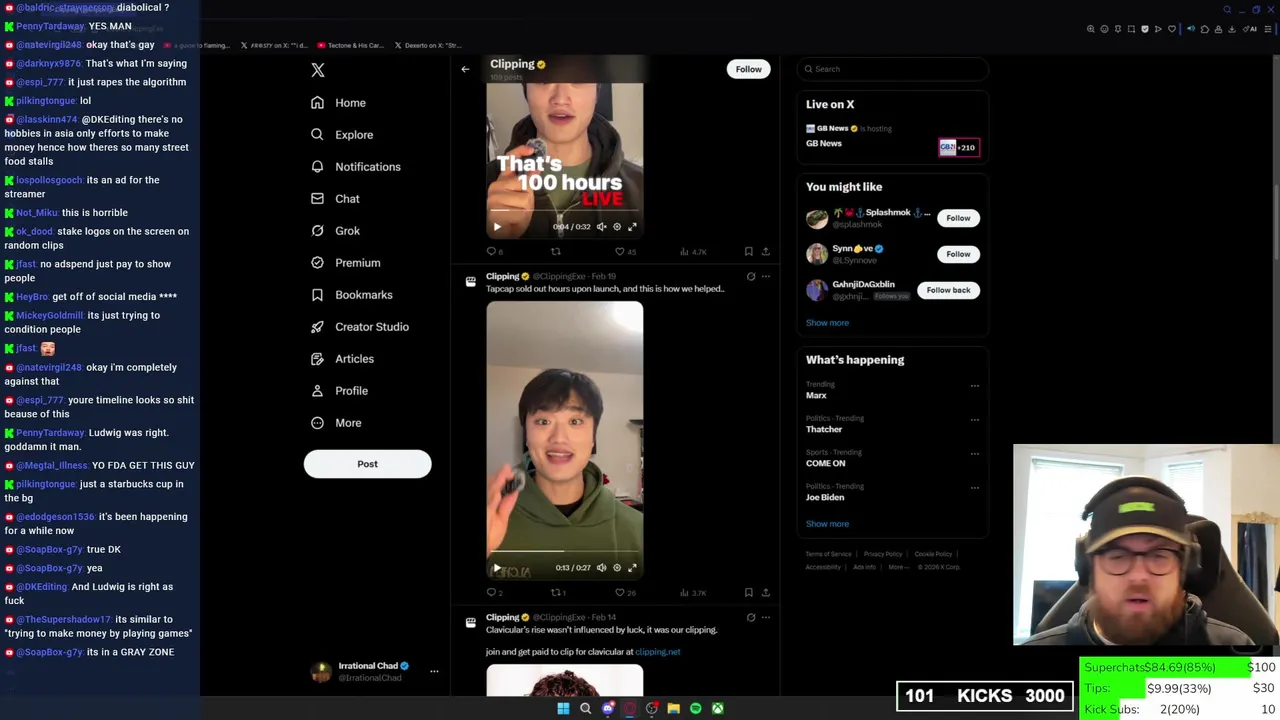Open the taskbar search icon
Screen dimensions: 1280x720
(x=585, y=709)
